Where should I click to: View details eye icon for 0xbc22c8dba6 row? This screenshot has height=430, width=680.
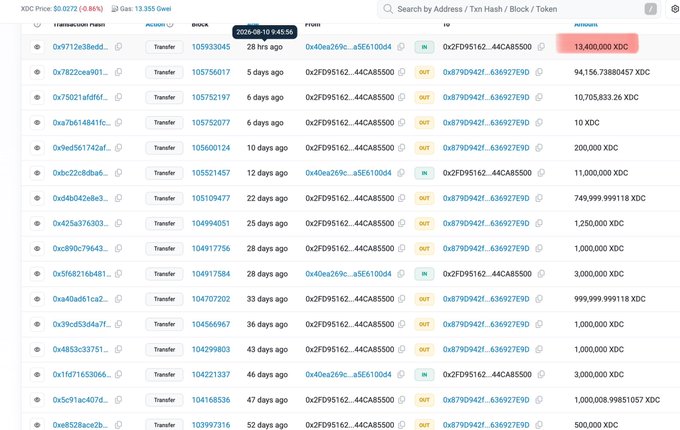coord(37,173)
